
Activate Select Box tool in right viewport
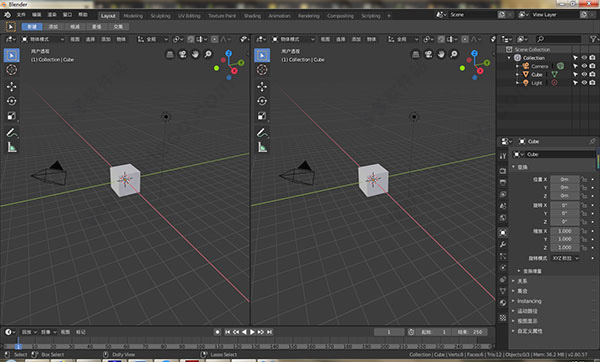tap(262, 55)
